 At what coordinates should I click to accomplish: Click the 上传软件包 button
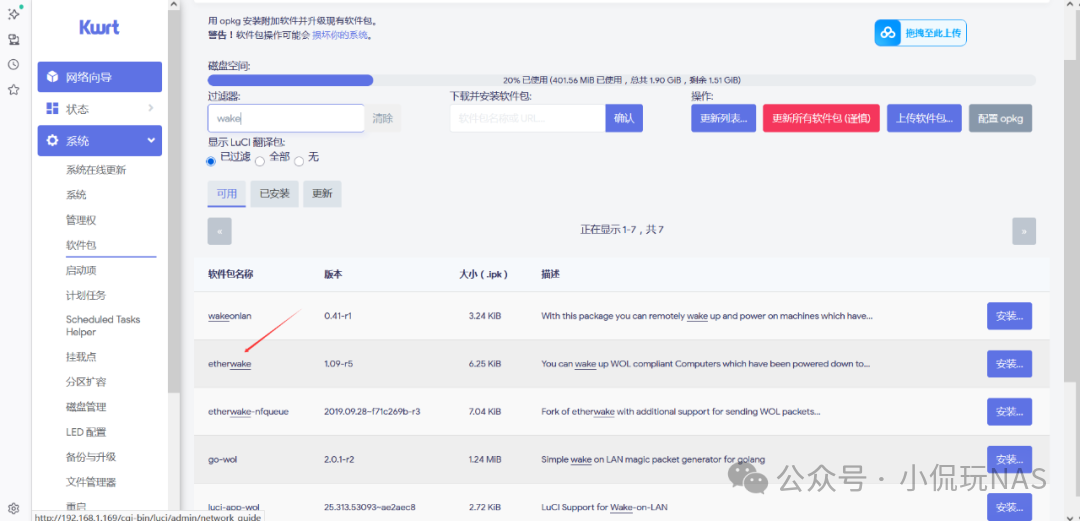pos(924,118)
